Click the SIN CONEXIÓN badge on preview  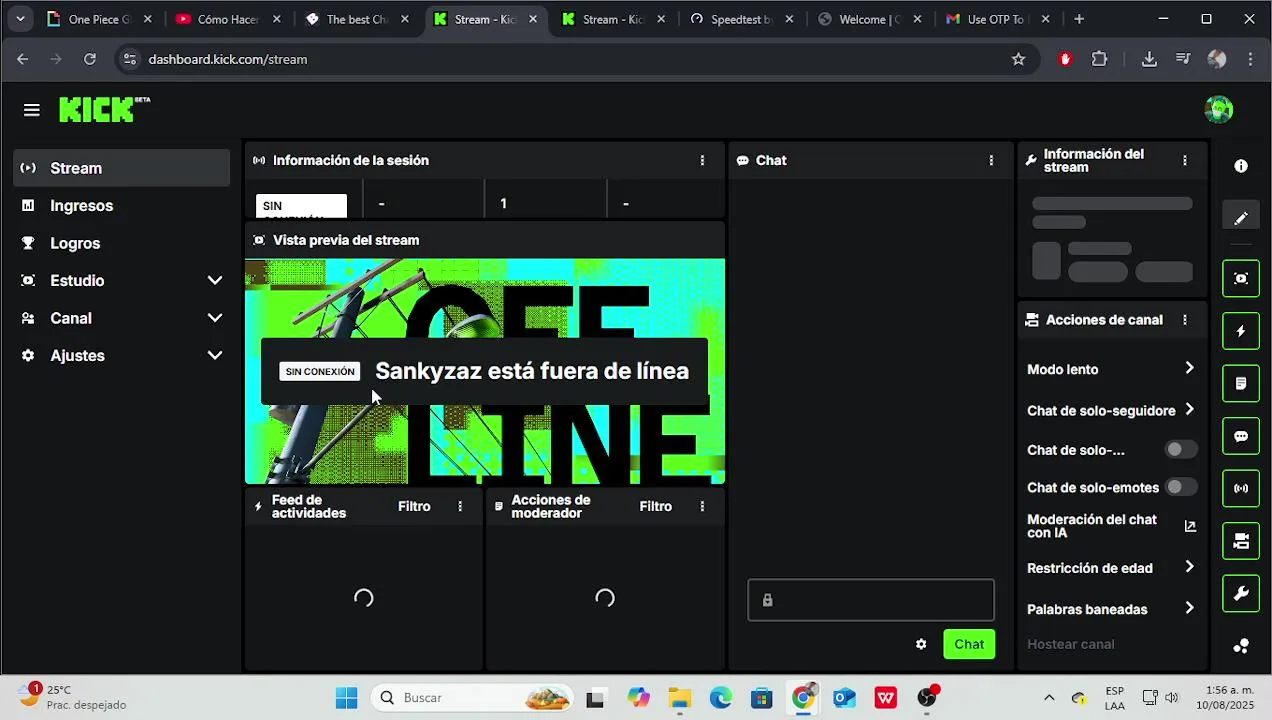(320, 371)
